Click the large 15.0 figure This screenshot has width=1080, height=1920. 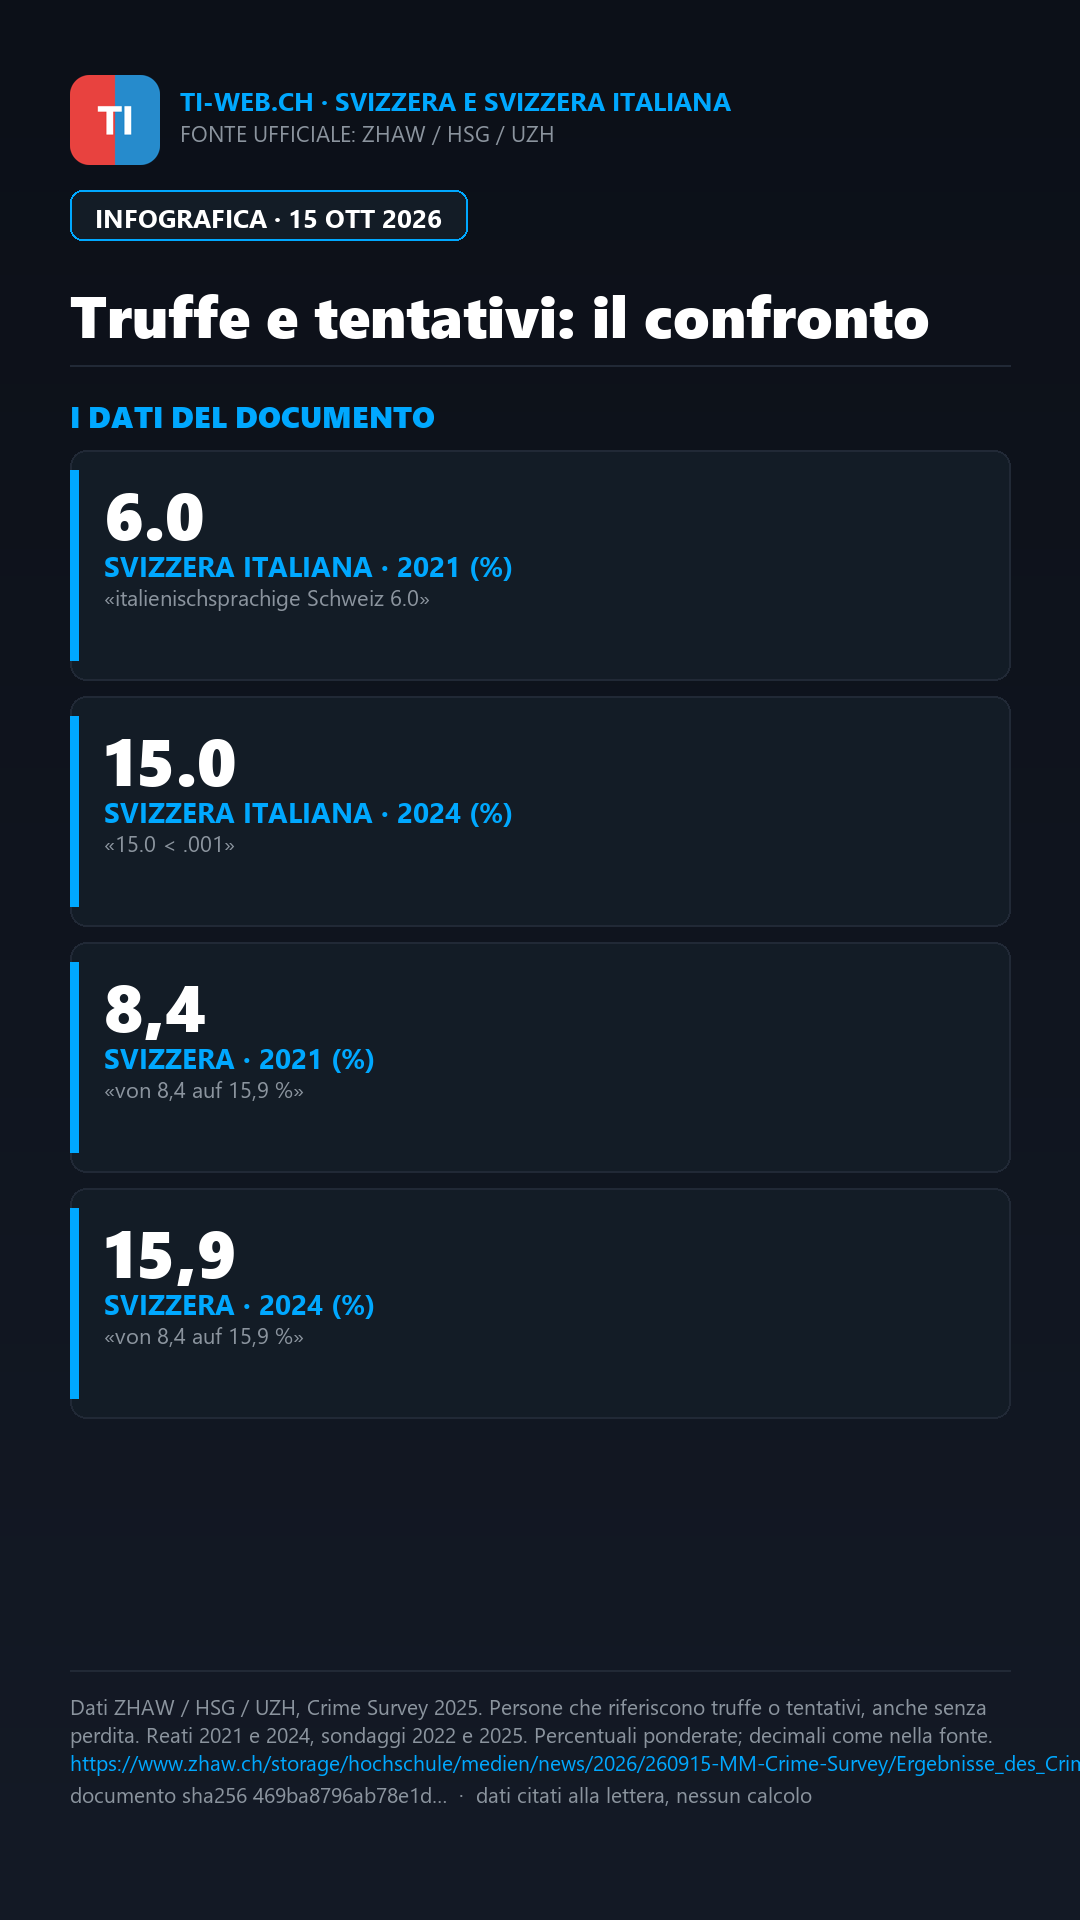(x=170, y=763)
